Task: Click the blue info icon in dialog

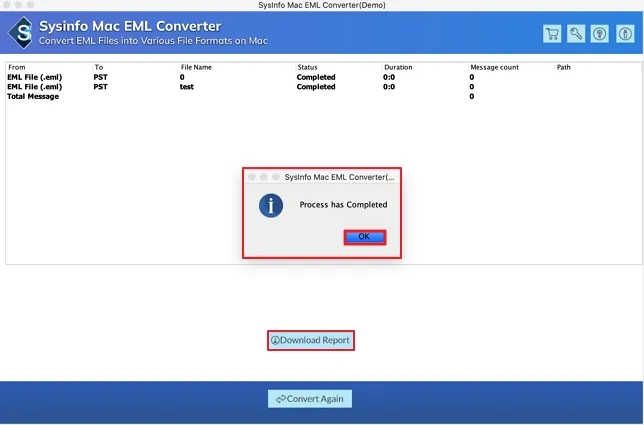Action: point(271,205)
